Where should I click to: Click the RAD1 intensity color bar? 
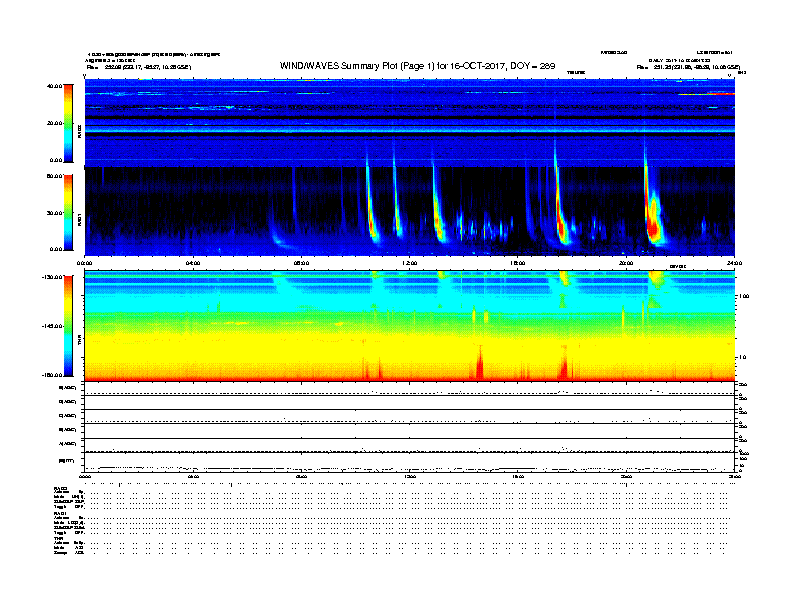[68, 213]
